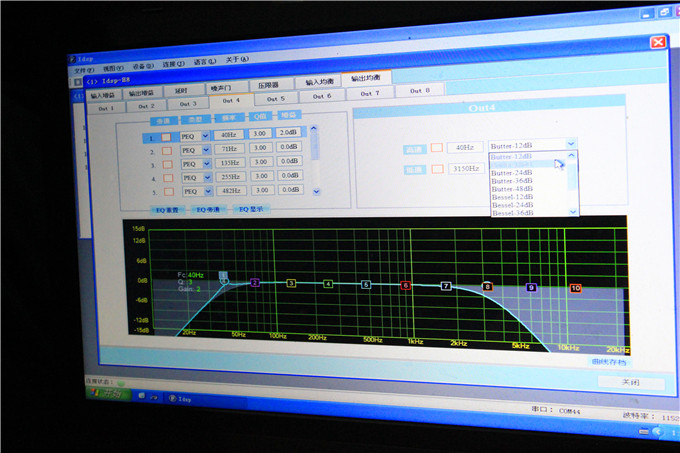The height and width of the screenshot is (453, 680).
Task: Toggle bypass checkbox for EQ band 4
Action: (x=168, y=178)
